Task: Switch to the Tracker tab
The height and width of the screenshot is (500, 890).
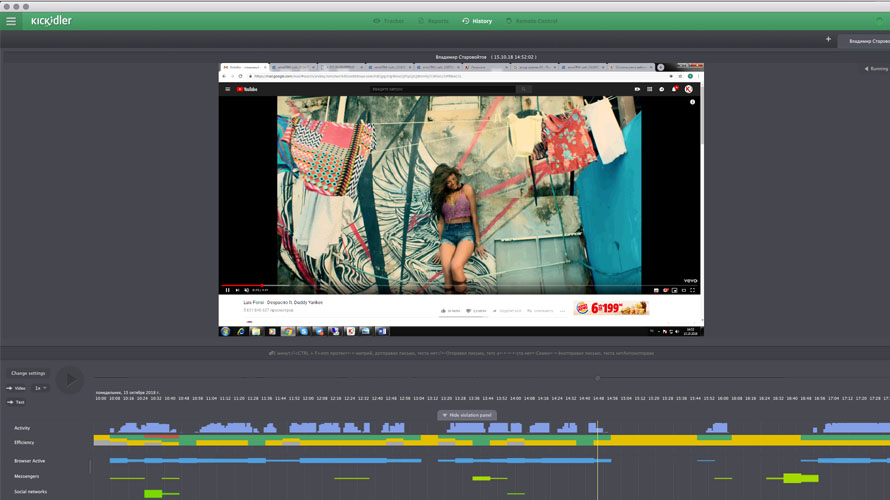Action: pos(389,21)
